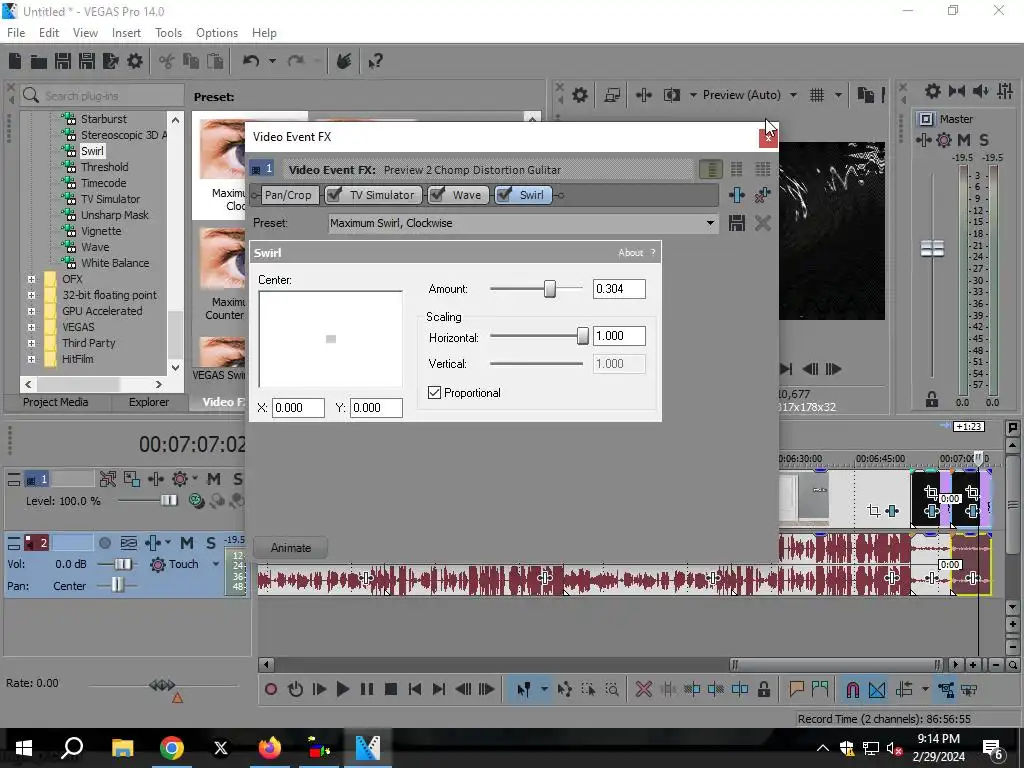Expand the OFX folder in plug-in tree
This screenshot has width=1024, height=768.
31,279
